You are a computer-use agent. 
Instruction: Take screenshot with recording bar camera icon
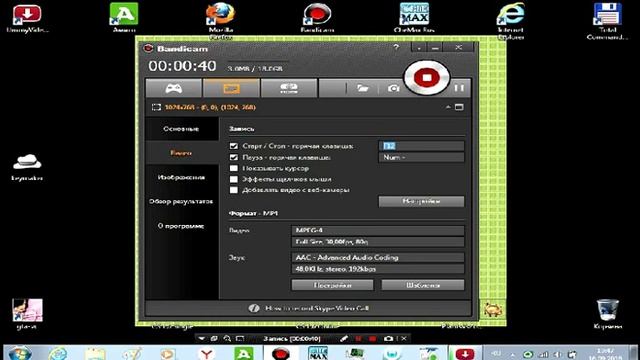pos(388,338)
